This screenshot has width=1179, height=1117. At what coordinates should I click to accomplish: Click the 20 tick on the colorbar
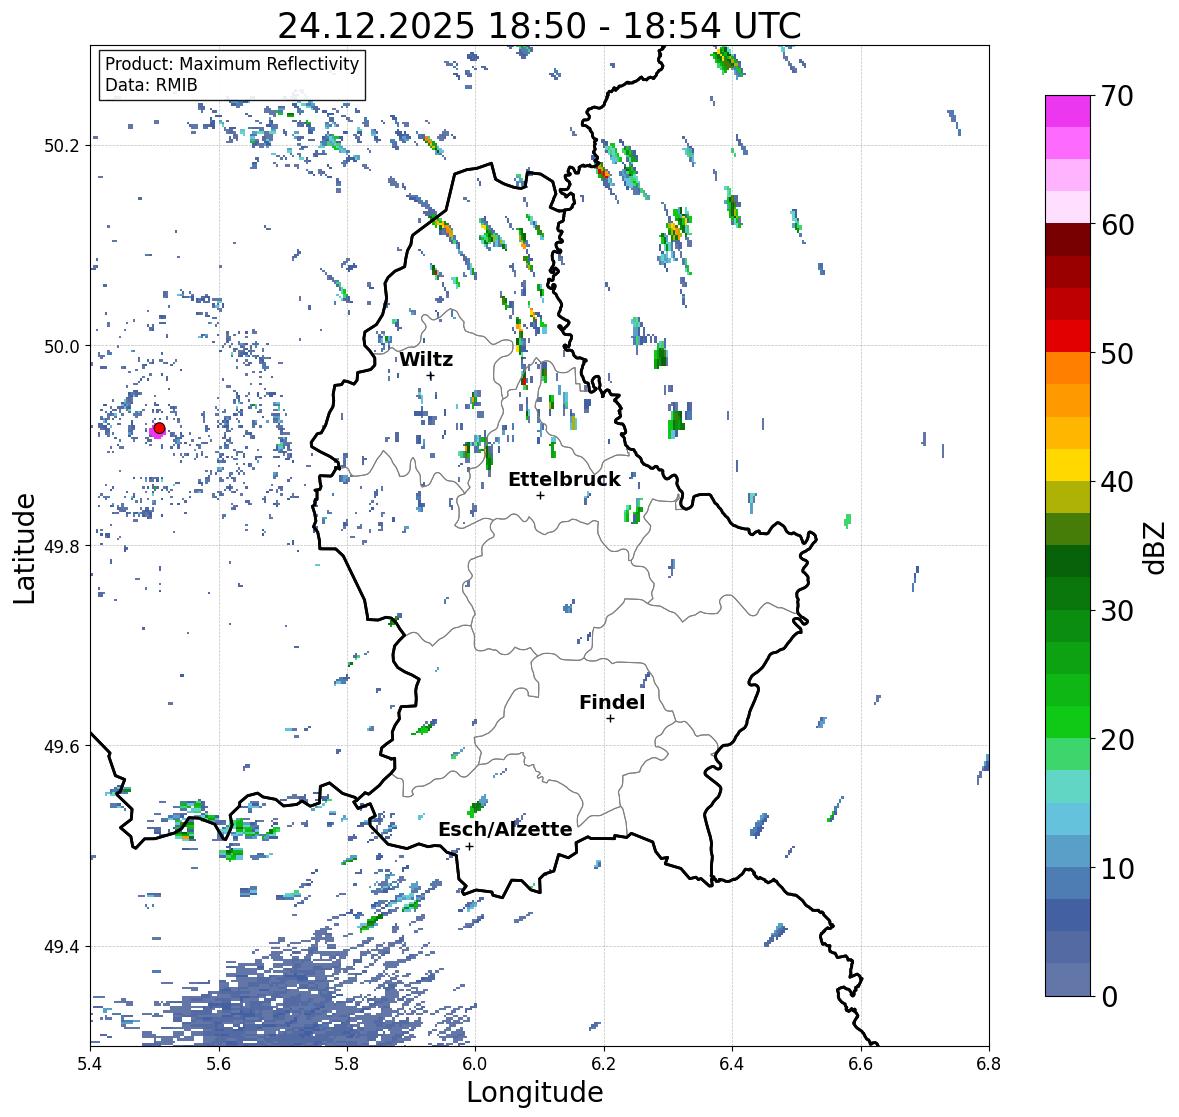(1116, 739)
